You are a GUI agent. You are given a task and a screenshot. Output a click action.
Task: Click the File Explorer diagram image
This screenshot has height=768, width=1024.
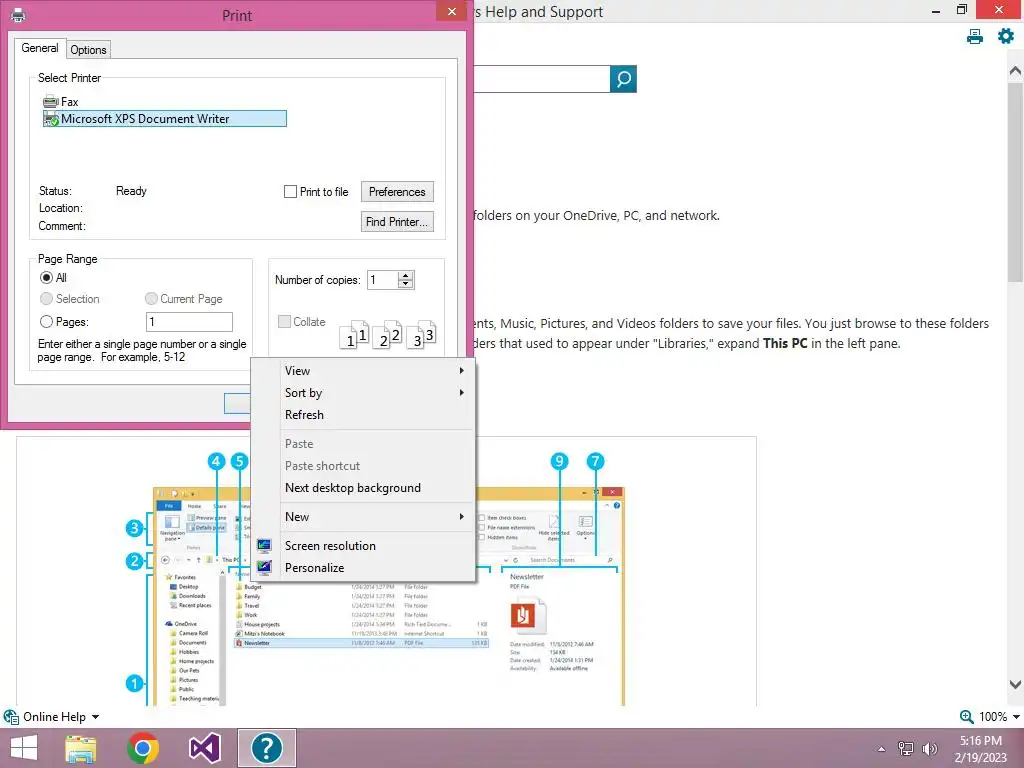[387, 571]
